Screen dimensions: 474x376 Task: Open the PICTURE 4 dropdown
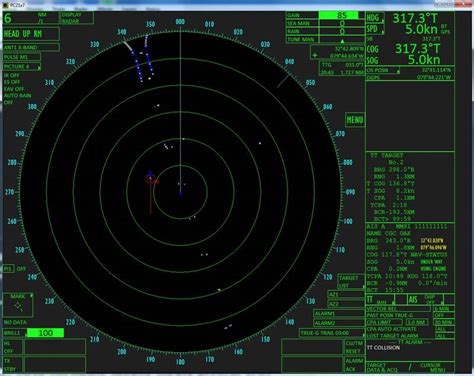point(22,67)
